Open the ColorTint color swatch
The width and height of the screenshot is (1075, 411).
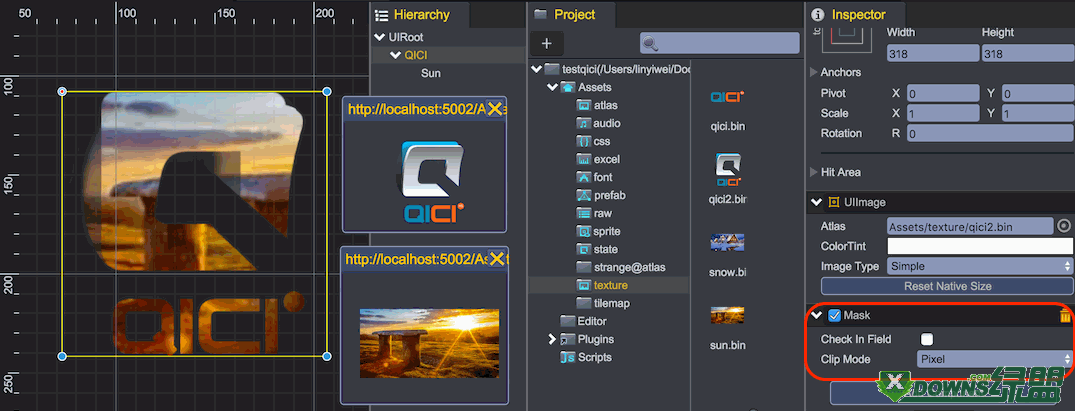tap(980, 246)
